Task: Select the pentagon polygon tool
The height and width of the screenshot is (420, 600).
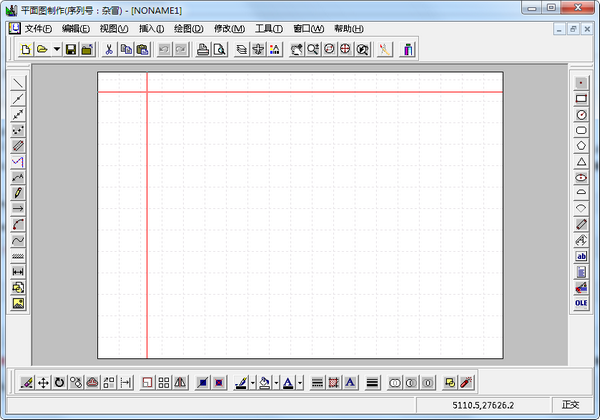Action: [581, 145]
